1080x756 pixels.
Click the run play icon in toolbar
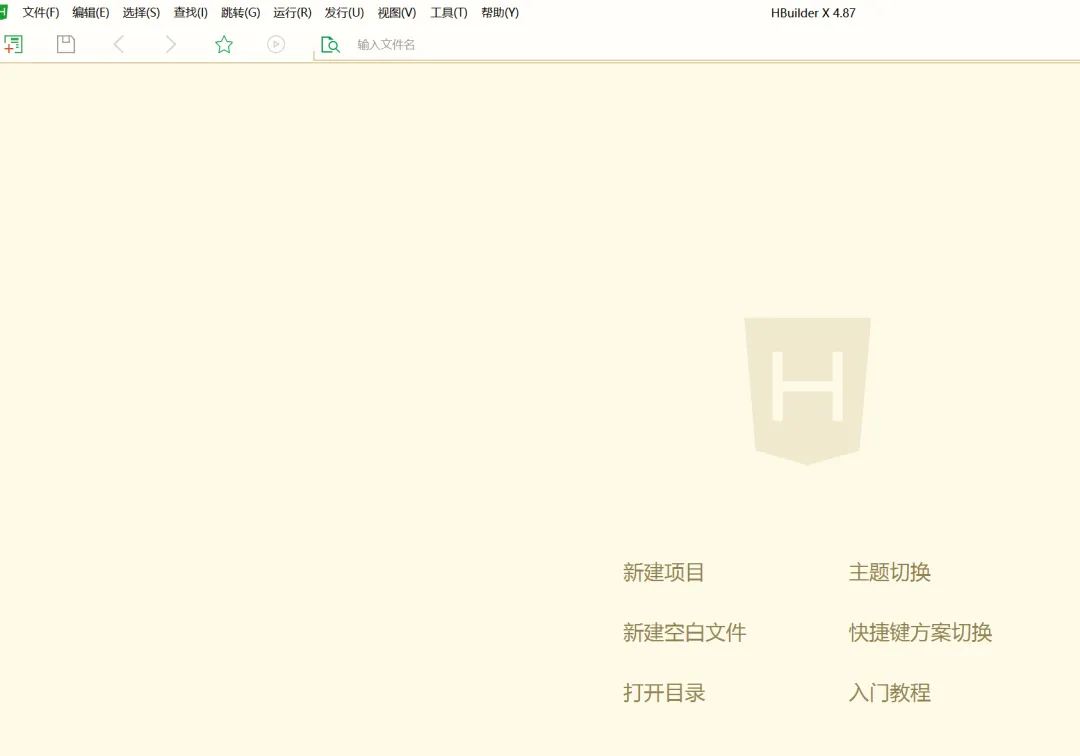[x=276, y=45]
